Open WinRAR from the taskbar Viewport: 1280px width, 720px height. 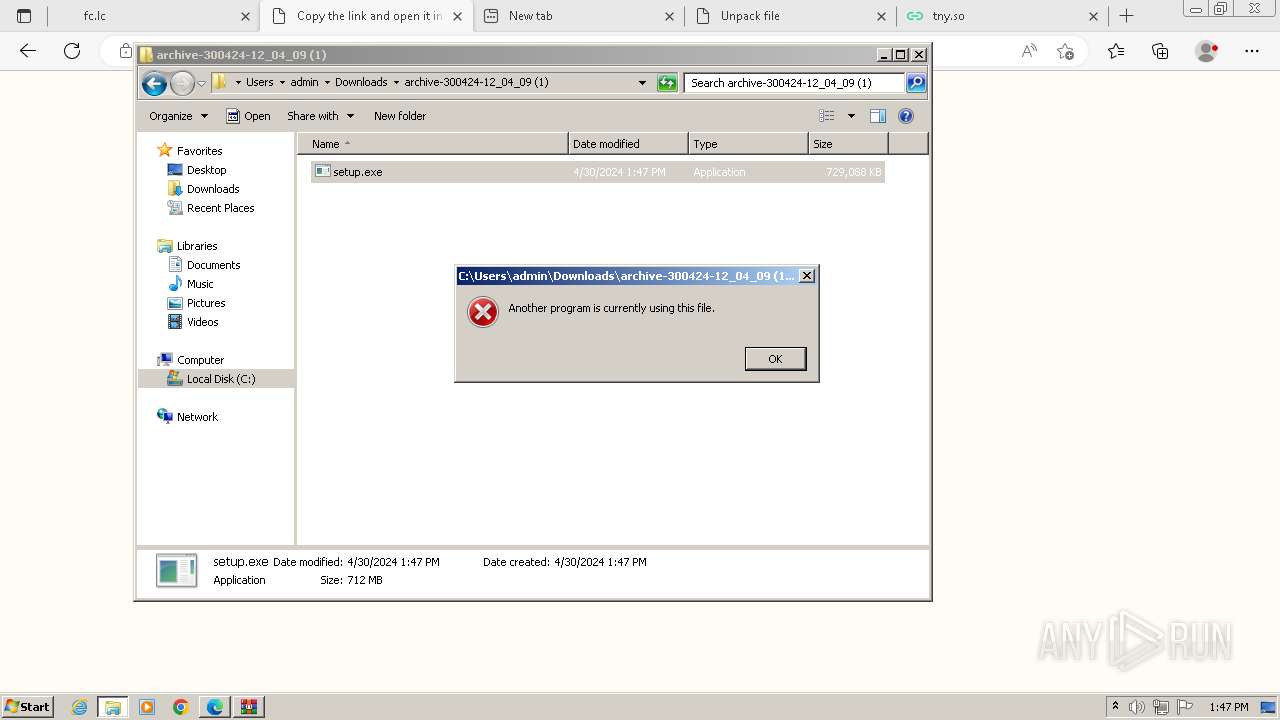coord(249,707)
